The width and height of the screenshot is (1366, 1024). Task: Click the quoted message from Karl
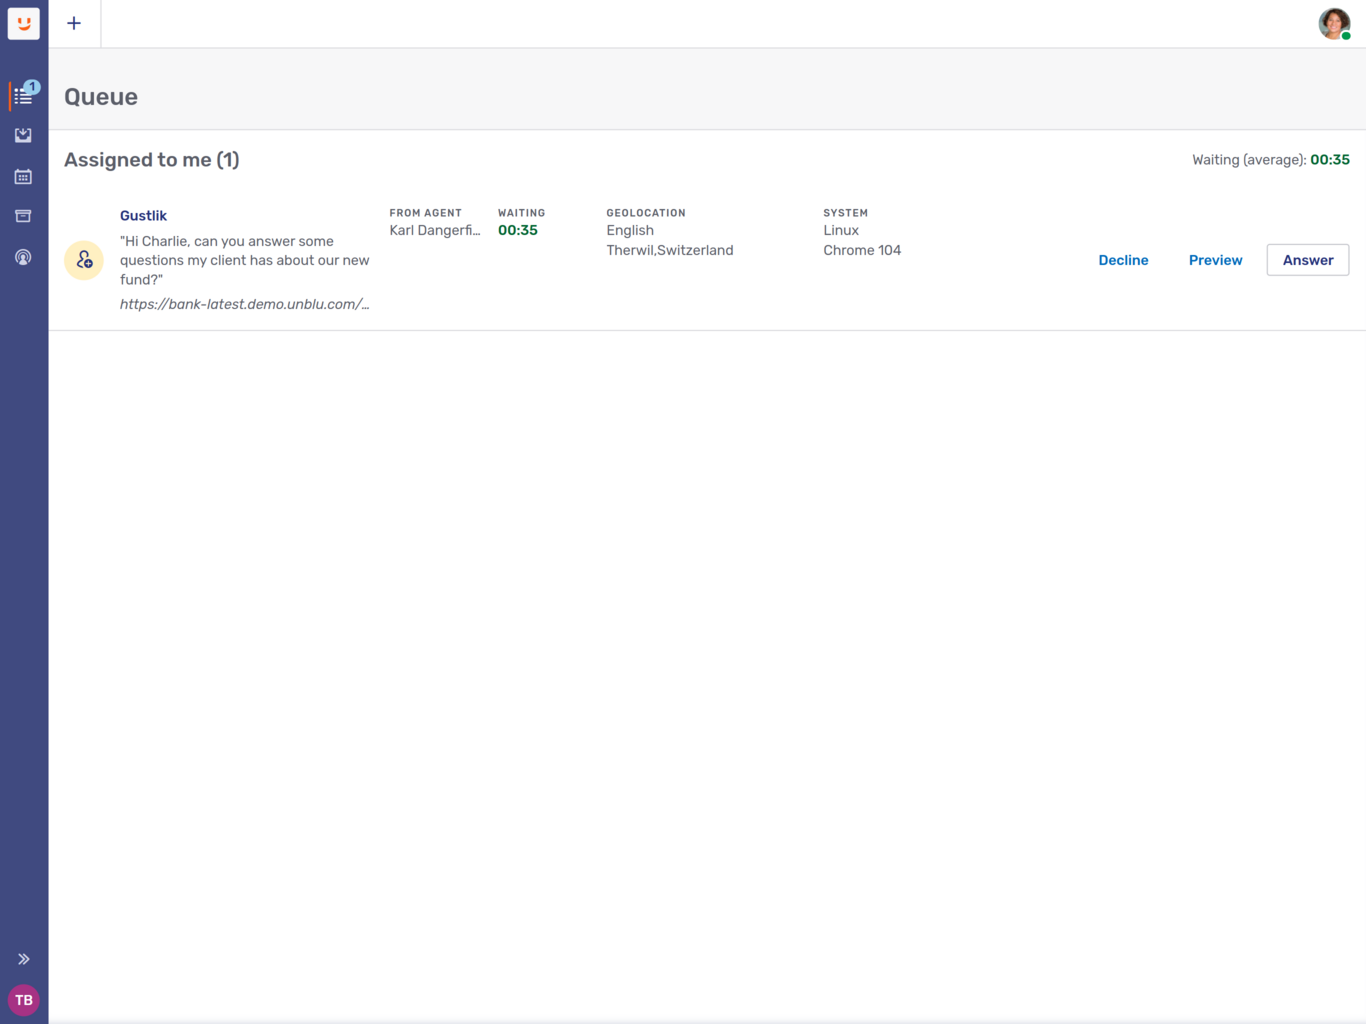(244, 260)
